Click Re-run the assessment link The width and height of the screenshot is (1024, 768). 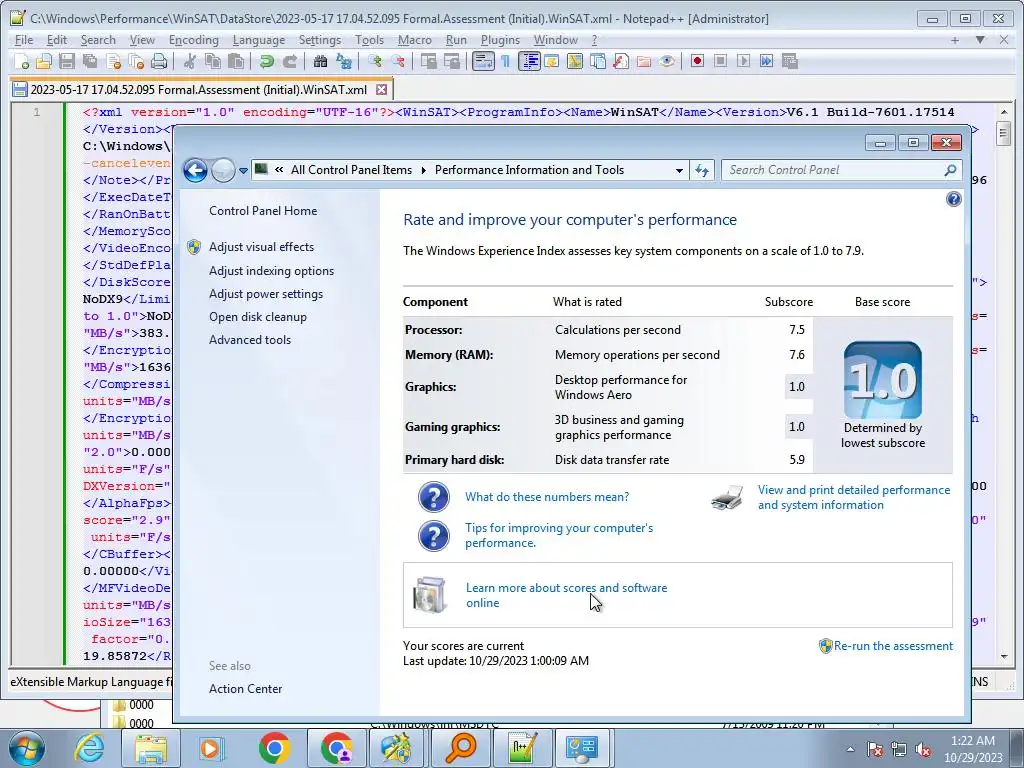click(x=893, y=646)
